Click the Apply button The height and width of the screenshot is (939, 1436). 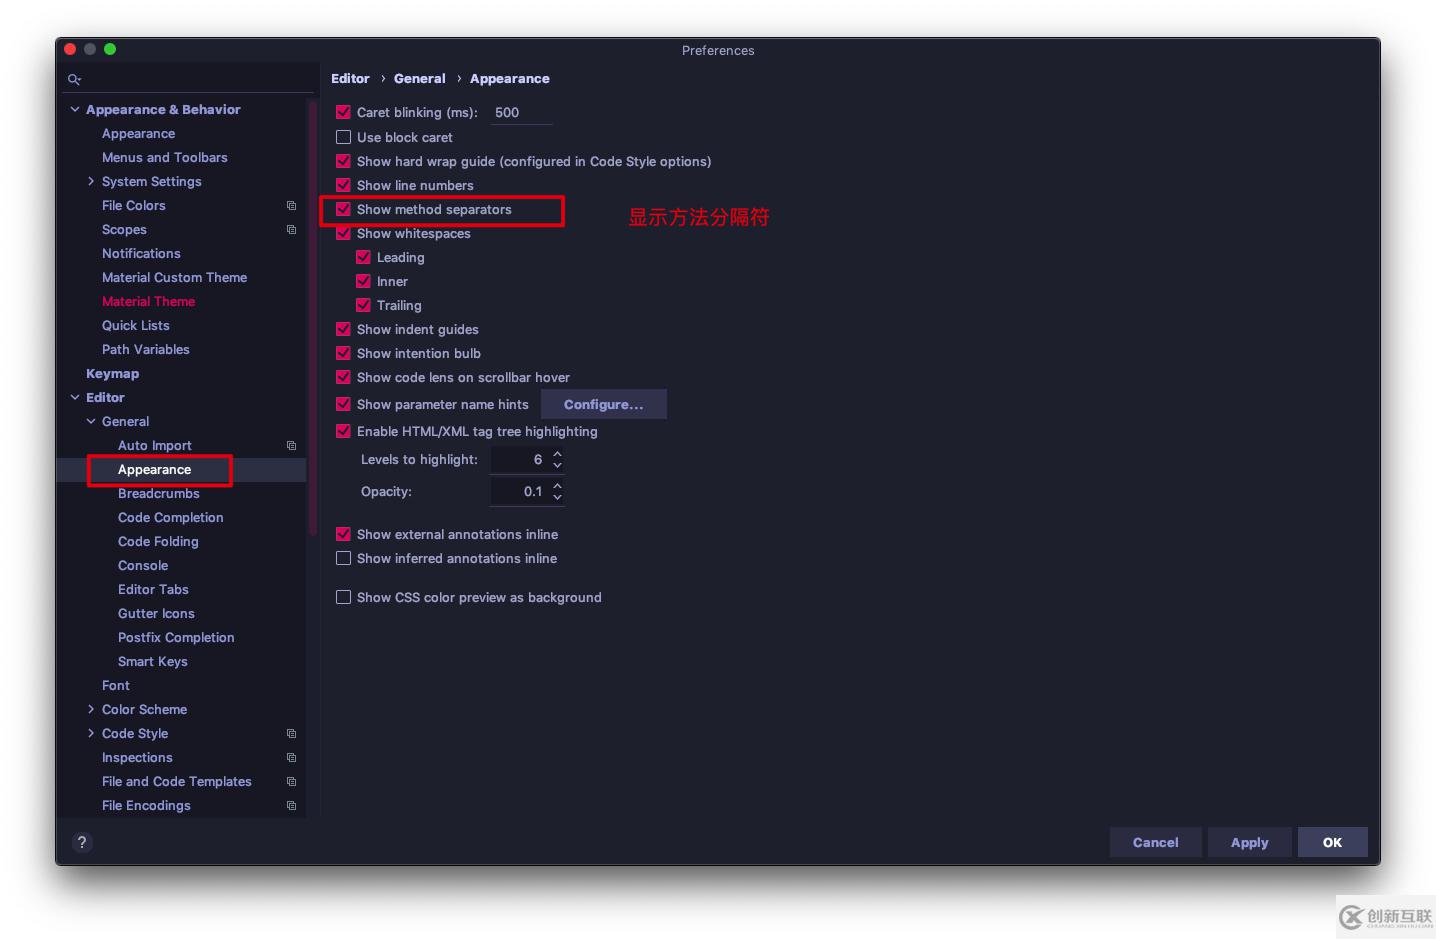click(1250, 842)
